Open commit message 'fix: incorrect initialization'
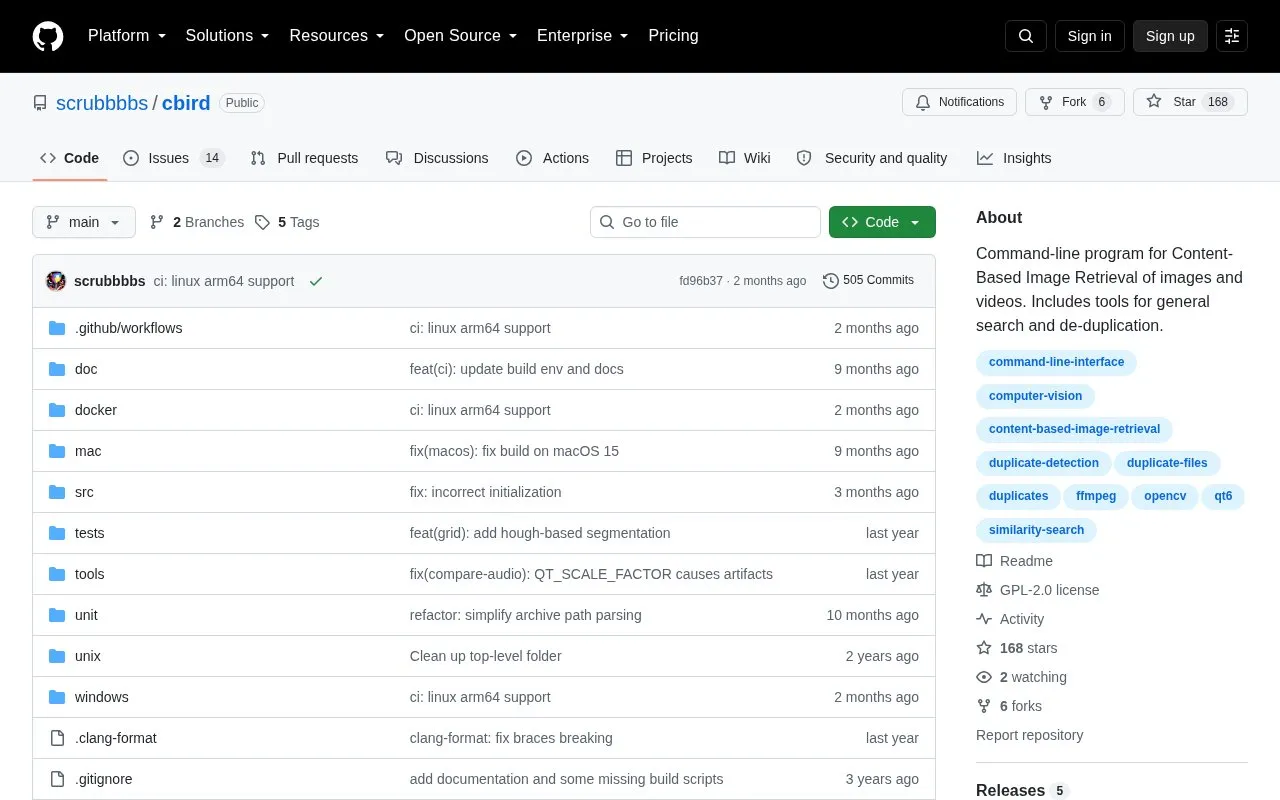Screen dimensions: 1280x800 click(x=485, y=492)
